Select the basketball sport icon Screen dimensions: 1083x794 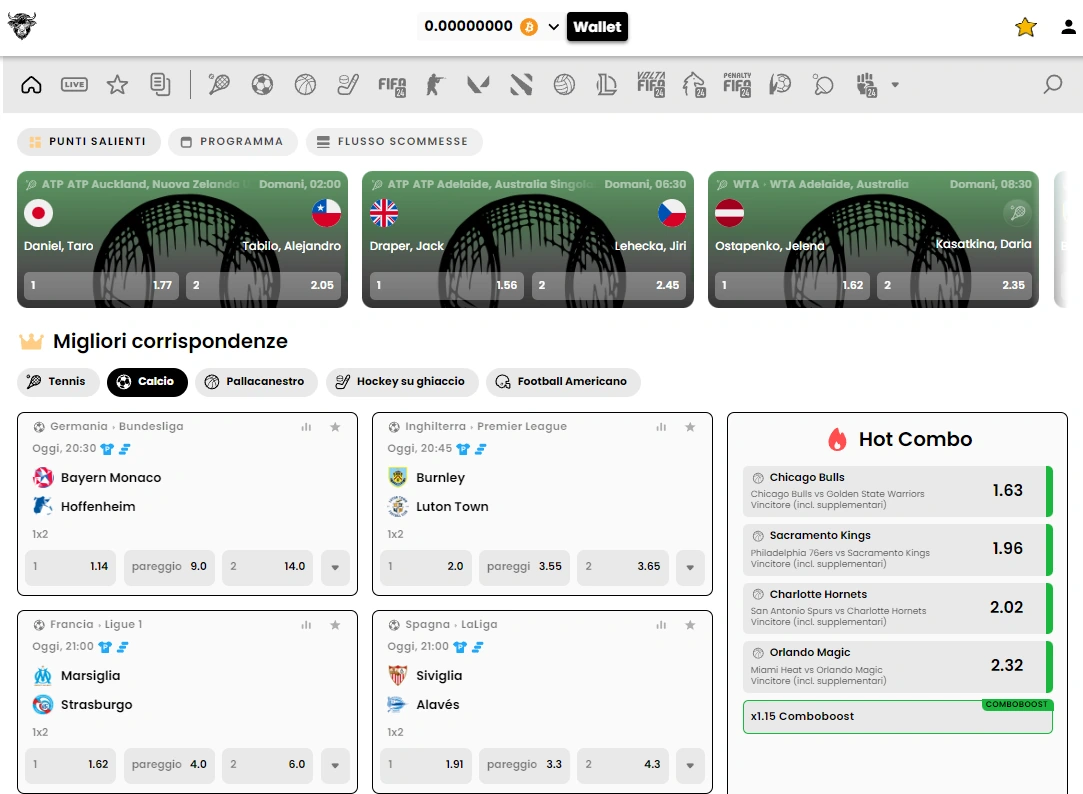[x=305, y=85]
